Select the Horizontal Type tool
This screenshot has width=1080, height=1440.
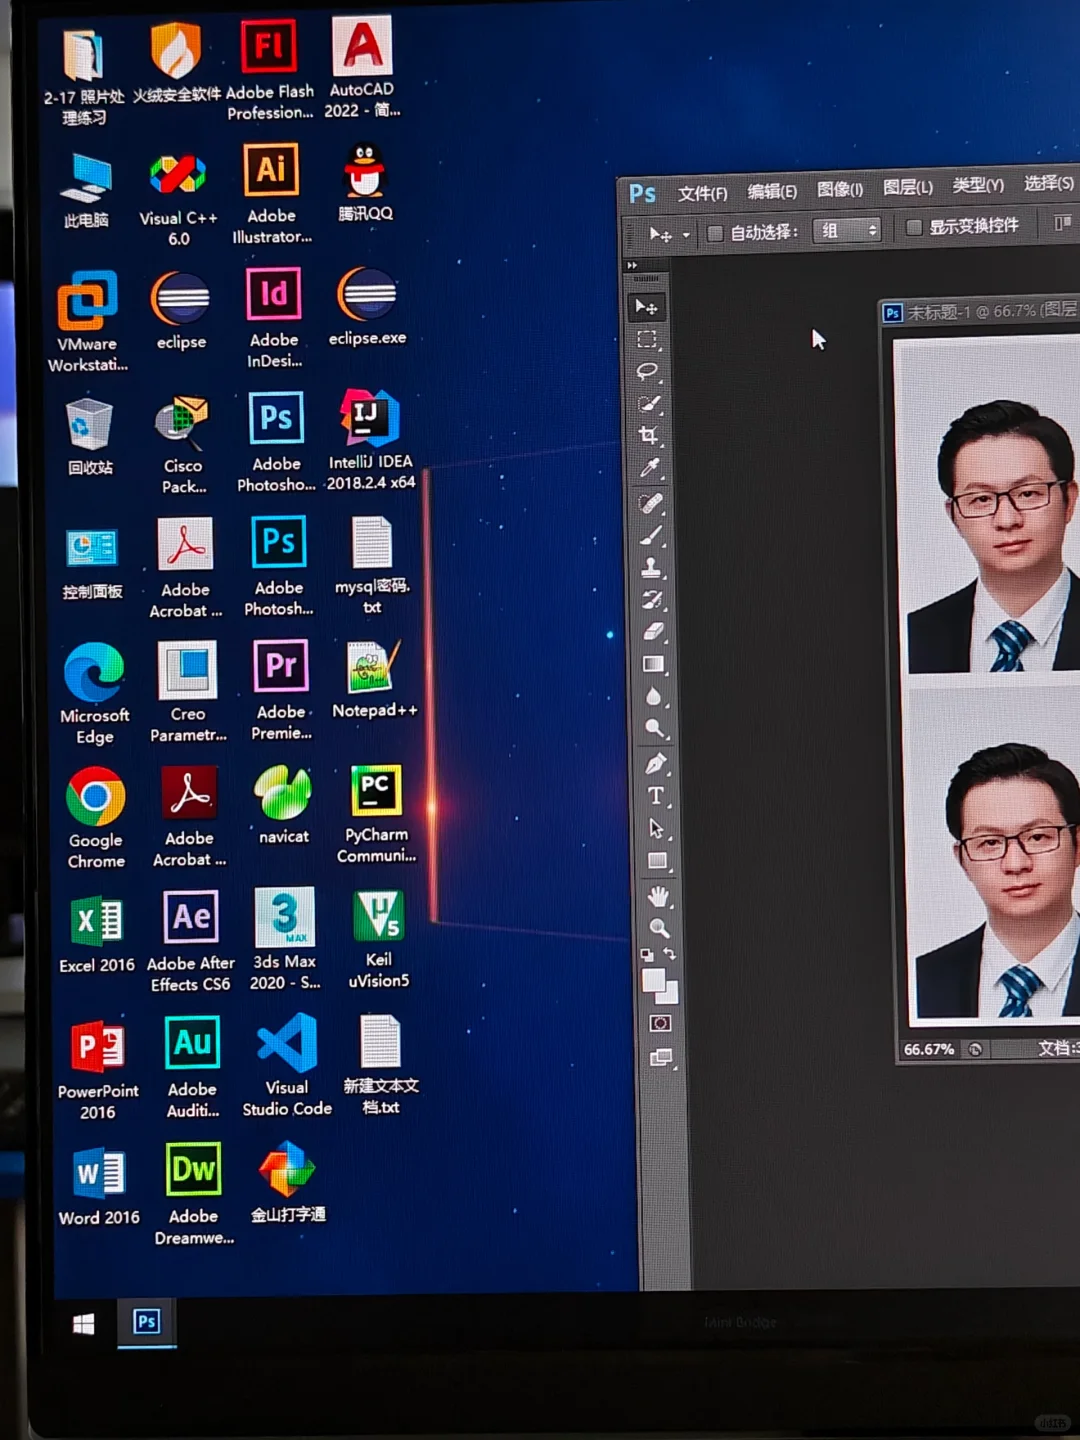(656, 796)
